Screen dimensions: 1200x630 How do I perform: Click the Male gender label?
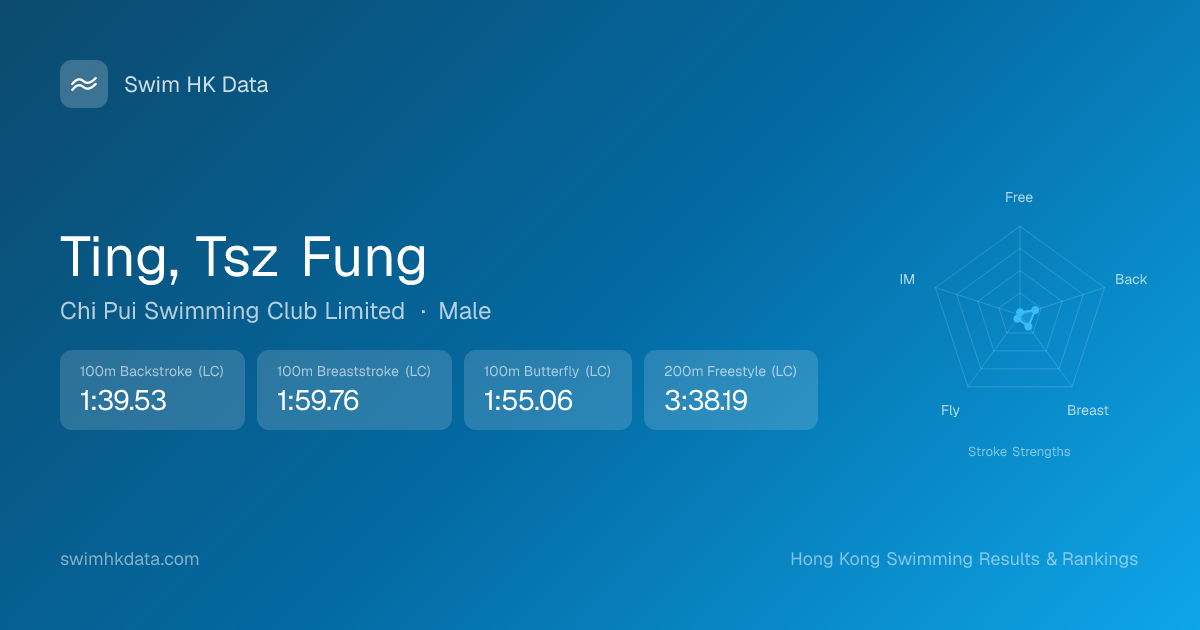(465, 311)
